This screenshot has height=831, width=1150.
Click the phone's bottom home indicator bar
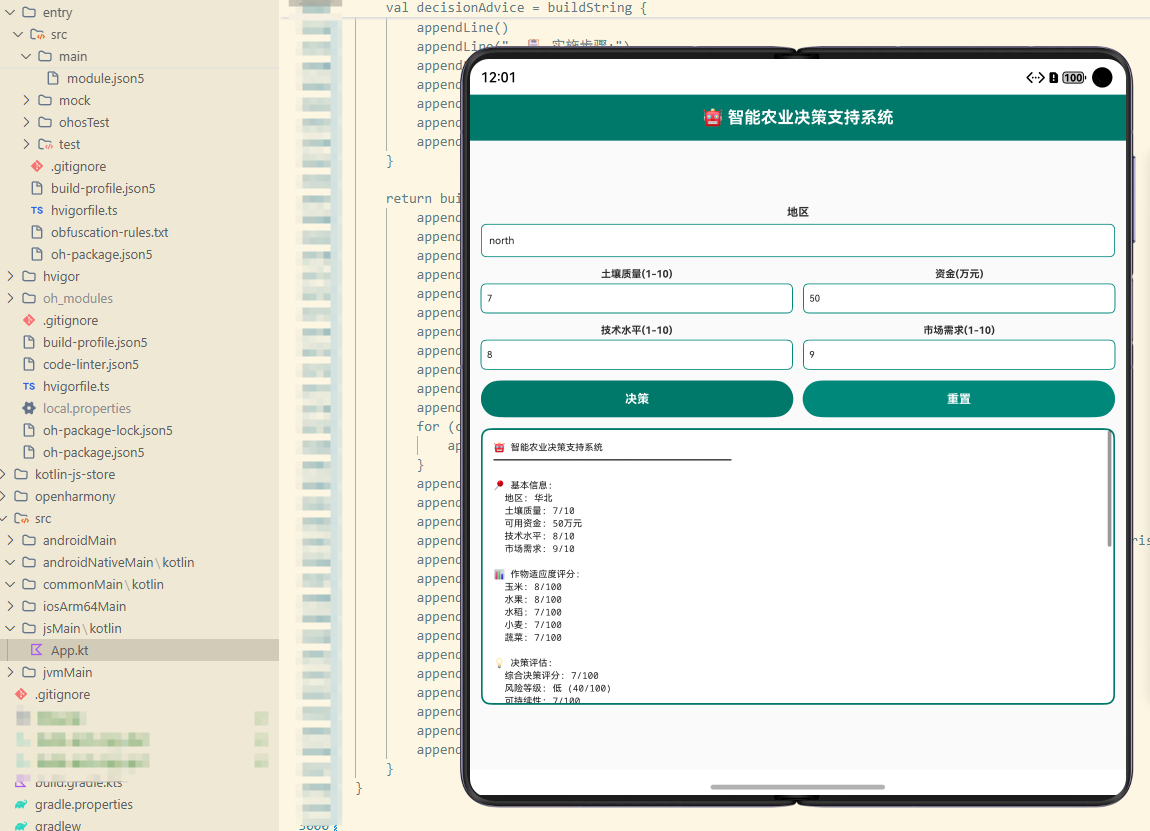click(x=798, y=787)
